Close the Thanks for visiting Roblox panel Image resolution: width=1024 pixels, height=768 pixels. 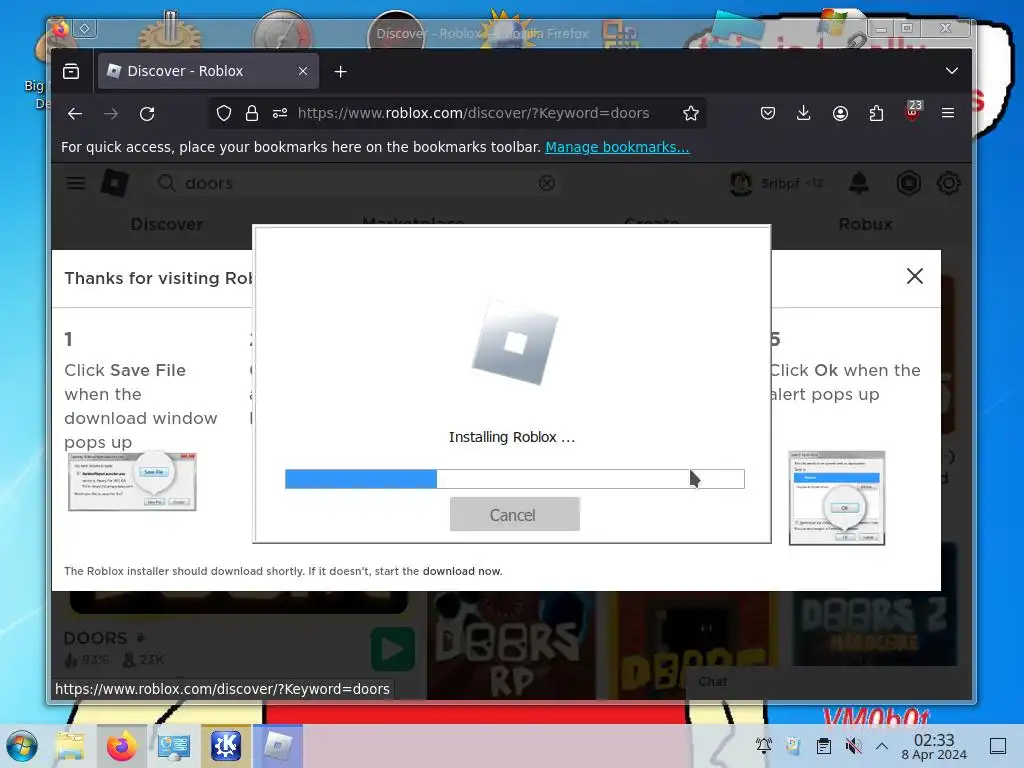coord(914,276)
